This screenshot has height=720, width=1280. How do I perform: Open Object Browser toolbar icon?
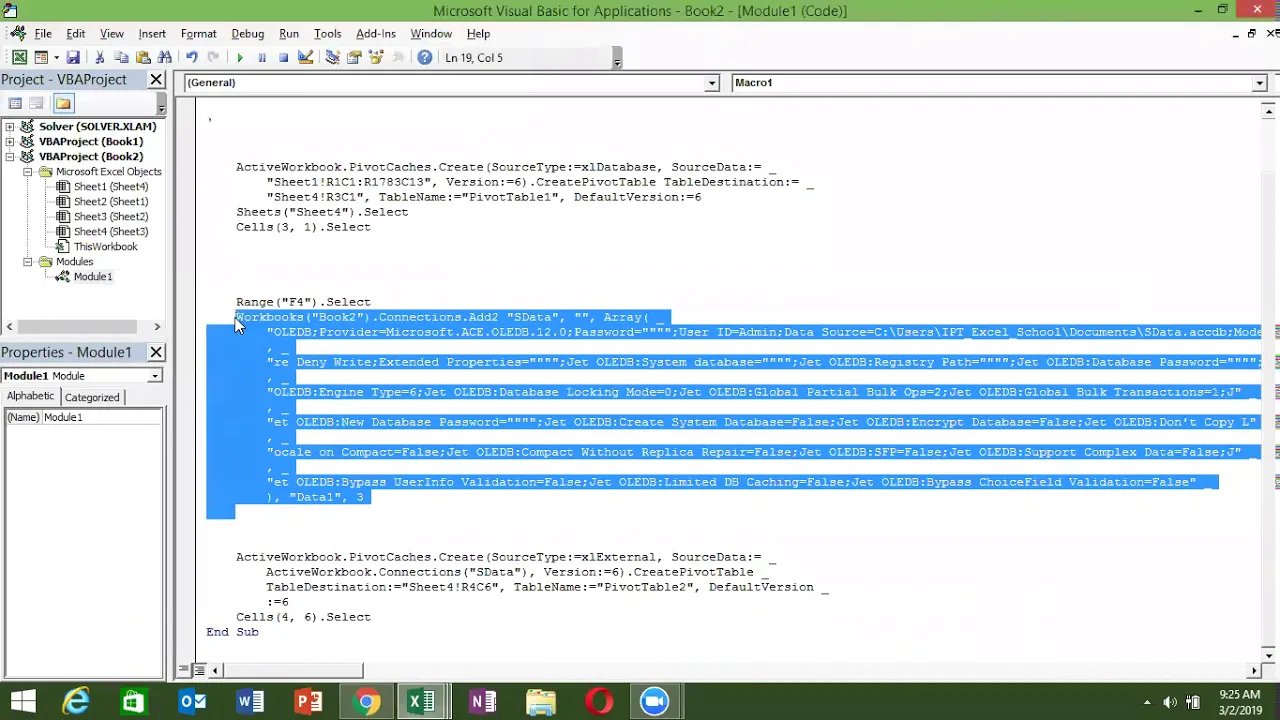pos(376,58)
